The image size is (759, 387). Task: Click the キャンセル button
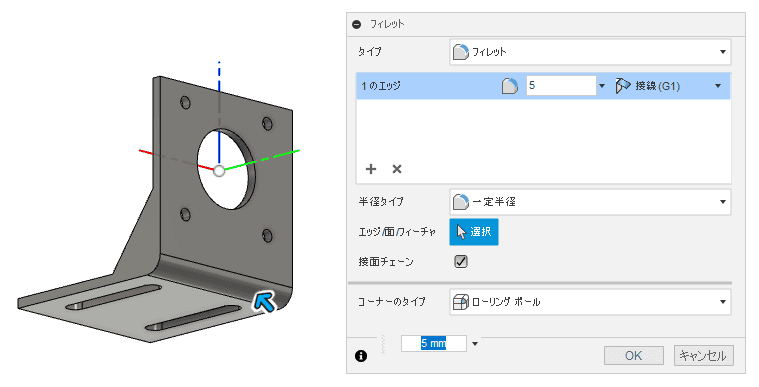(703, 356)
